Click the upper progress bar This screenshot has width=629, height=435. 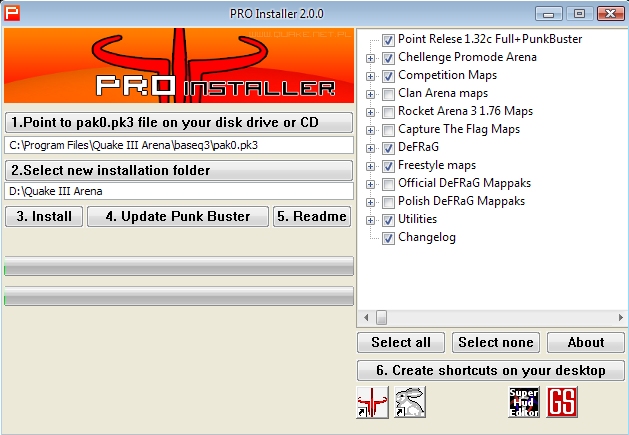click(x=179, y=266)
